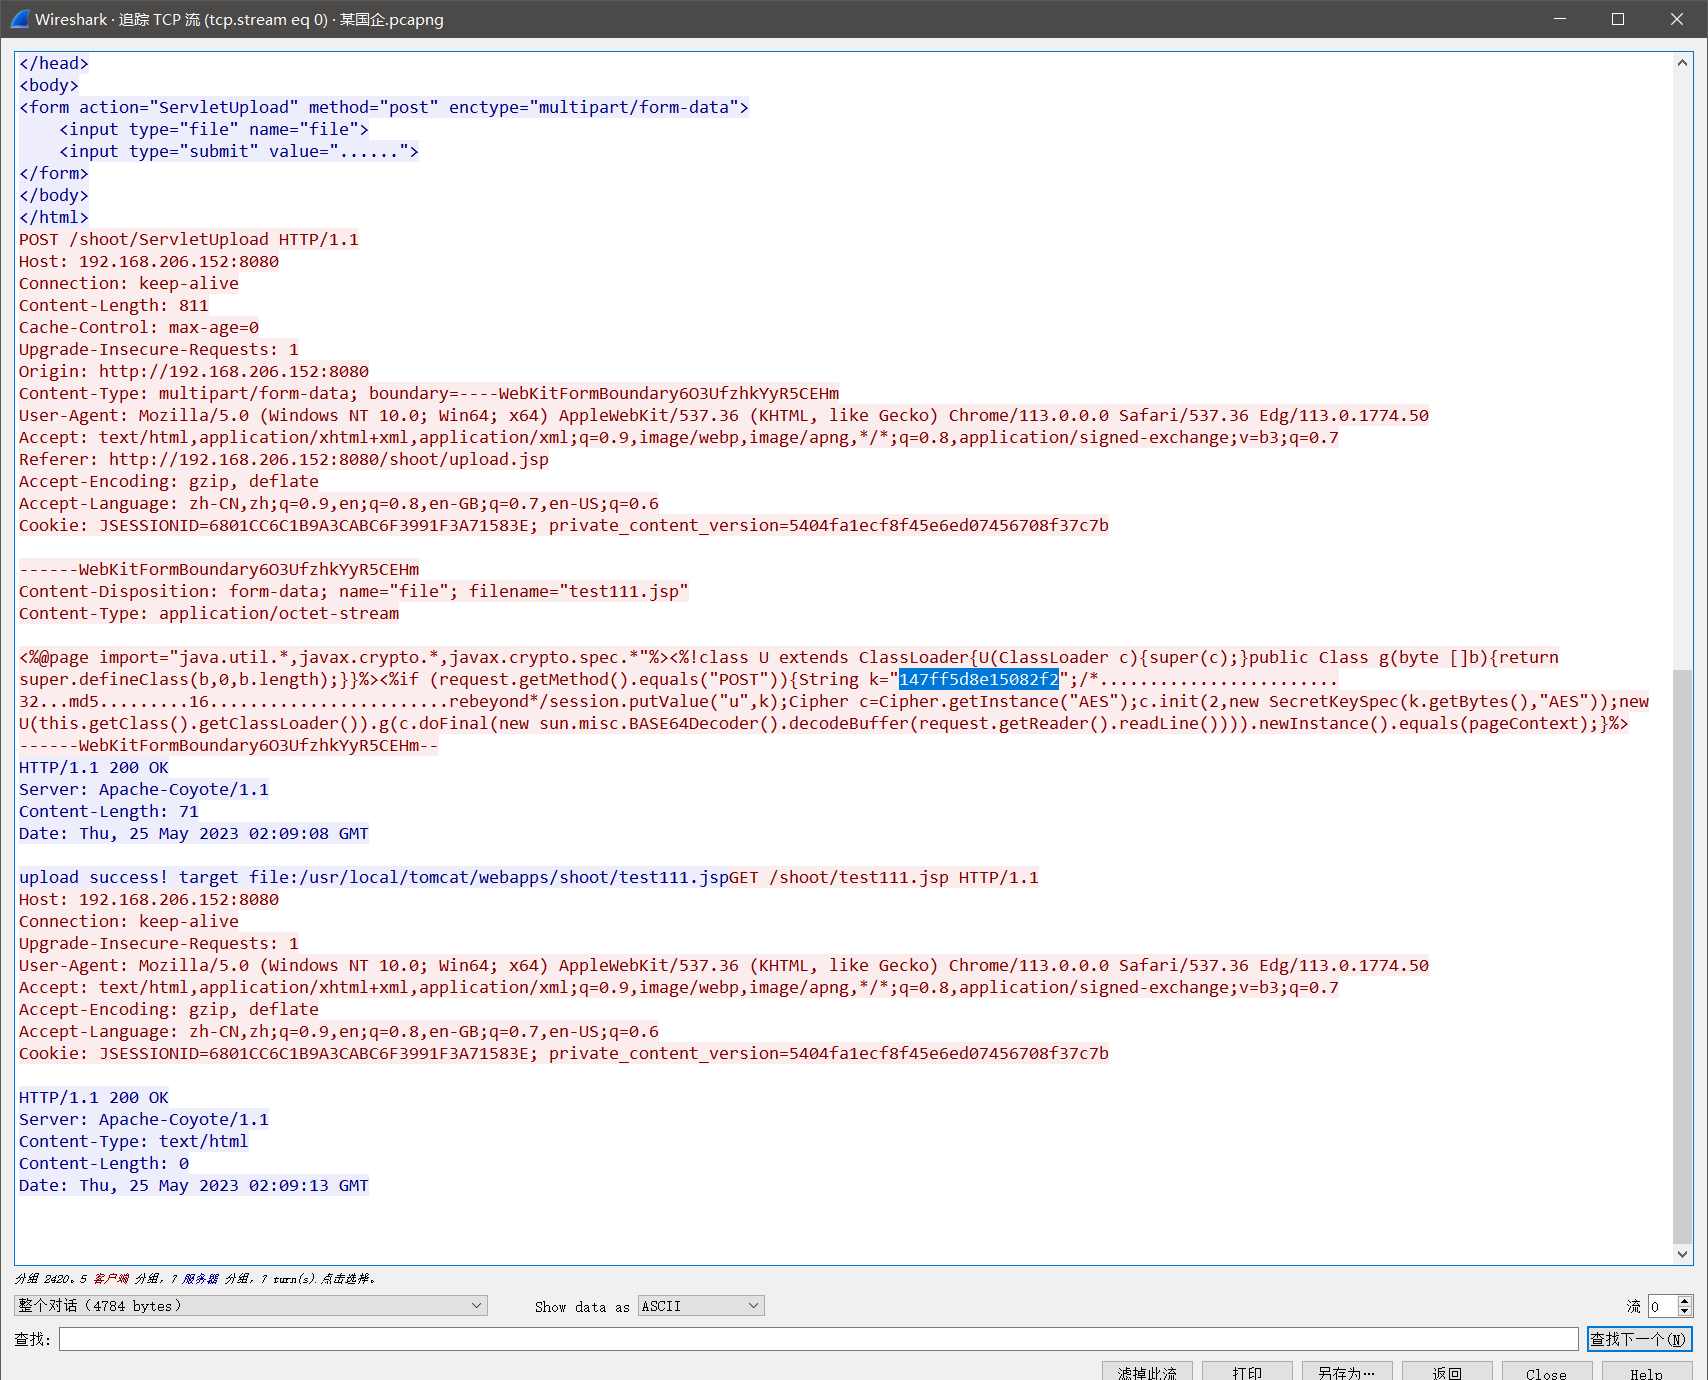Click the stream number down arrow stepper
This screenshot has height=1380, width=1708.
point(1686,1311)
